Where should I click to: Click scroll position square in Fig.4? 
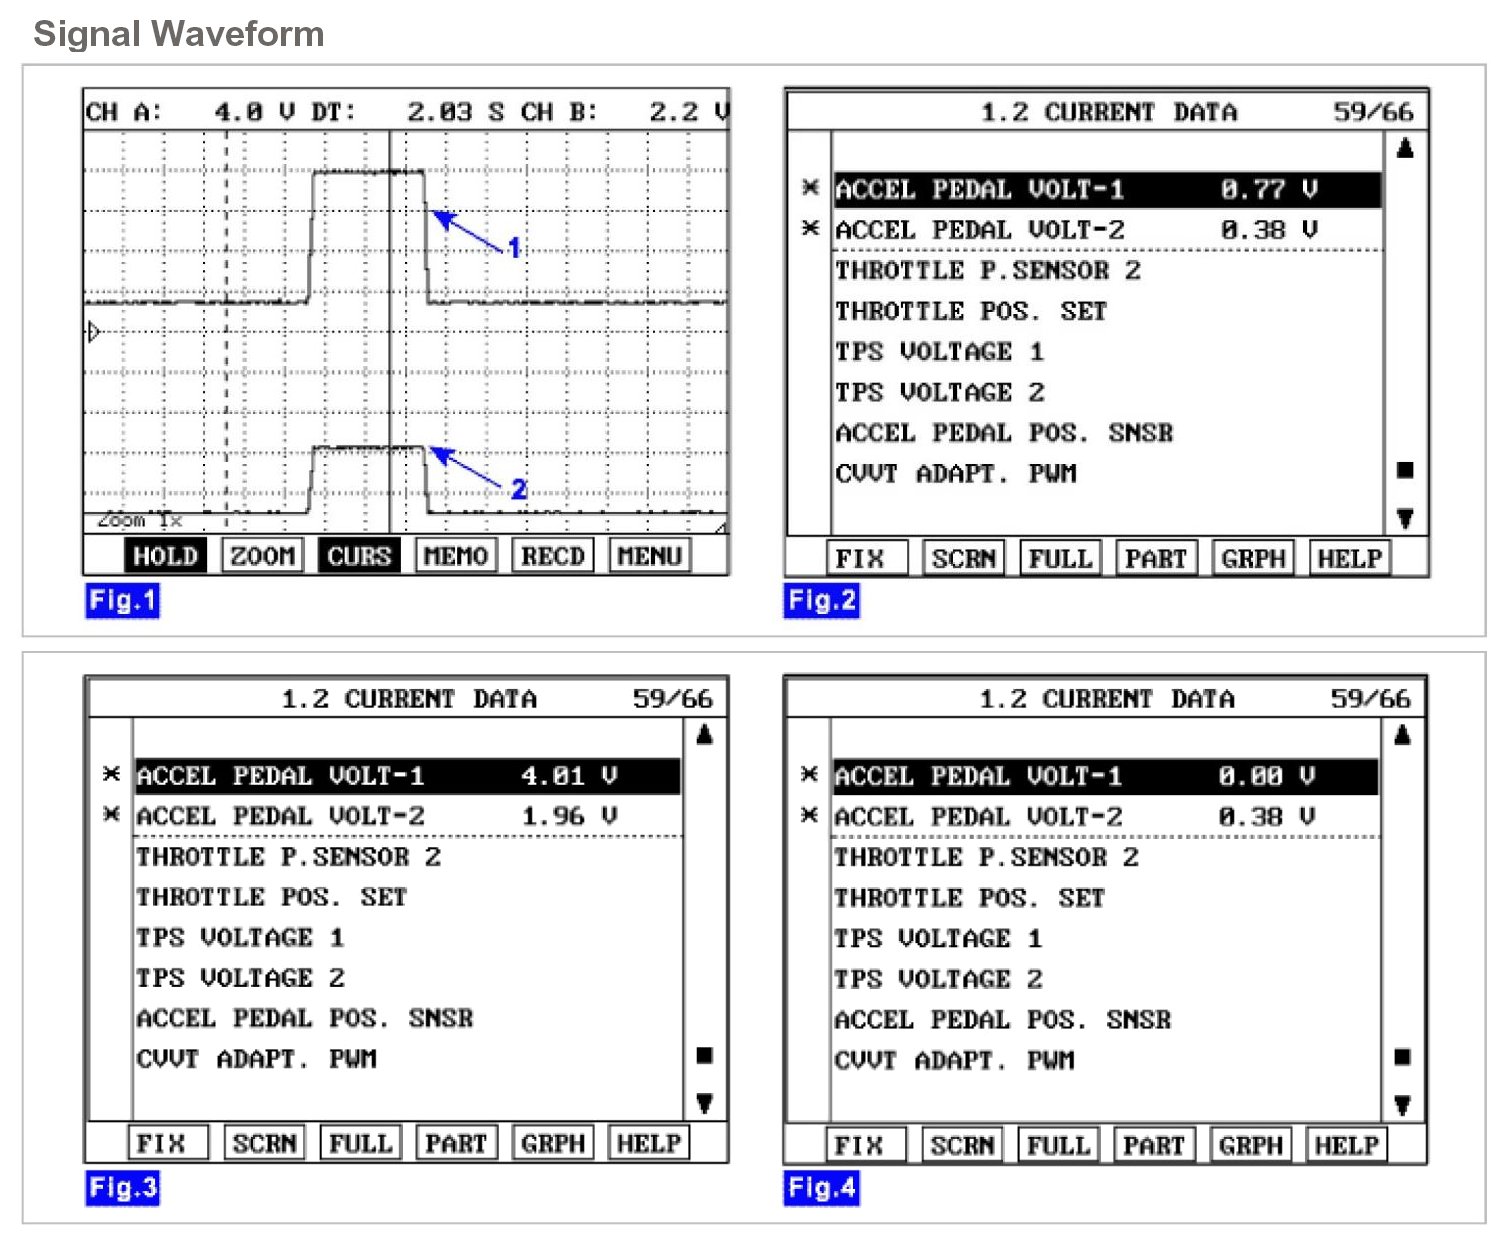tap(1403, 1057)
